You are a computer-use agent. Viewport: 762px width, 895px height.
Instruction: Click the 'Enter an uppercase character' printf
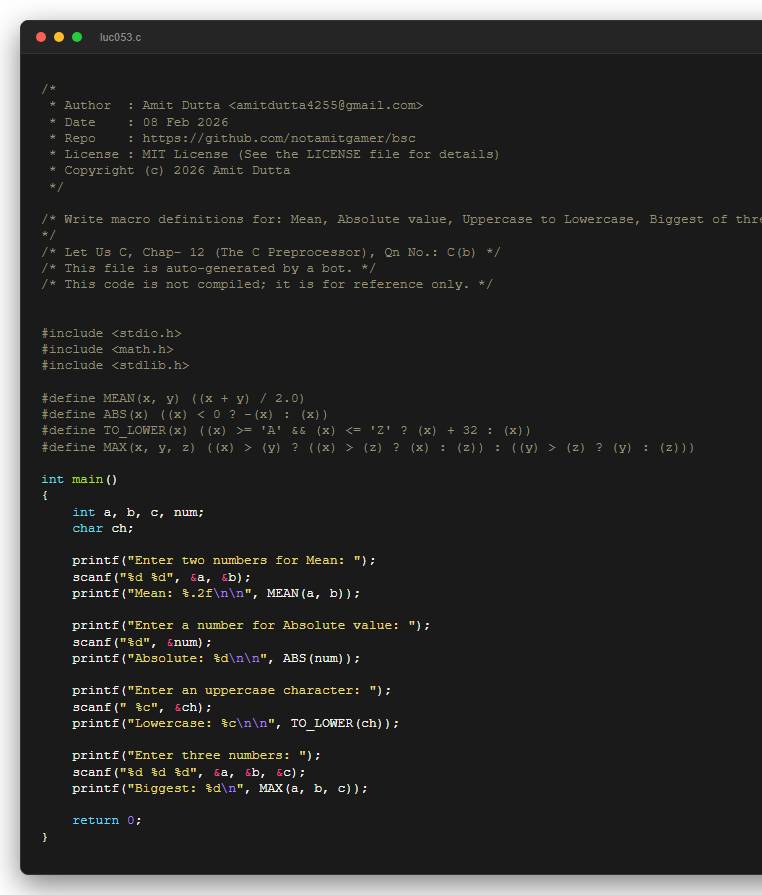click(x=232, y=691)
